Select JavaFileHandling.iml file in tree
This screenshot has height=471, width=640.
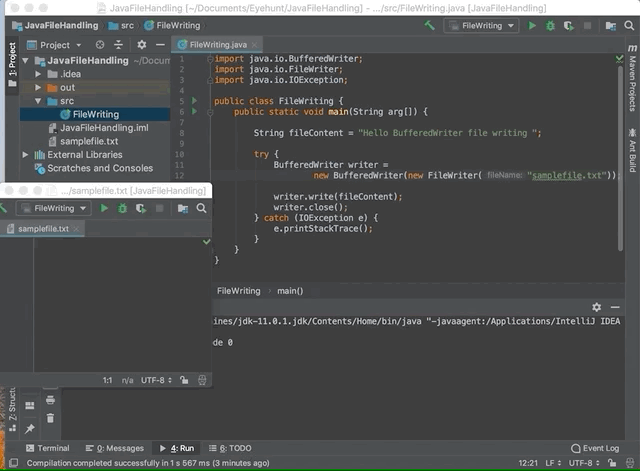click(98, 128)
